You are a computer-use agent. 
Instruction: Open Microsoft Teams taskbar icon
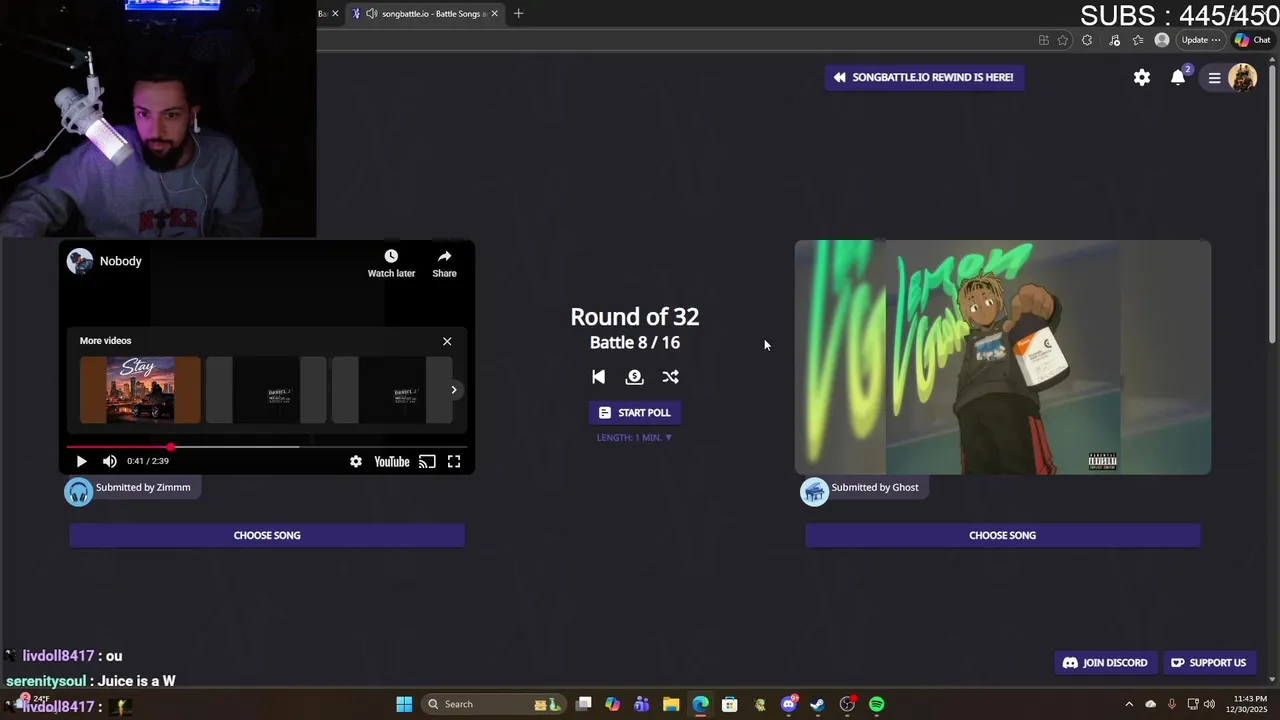(641, 704)
